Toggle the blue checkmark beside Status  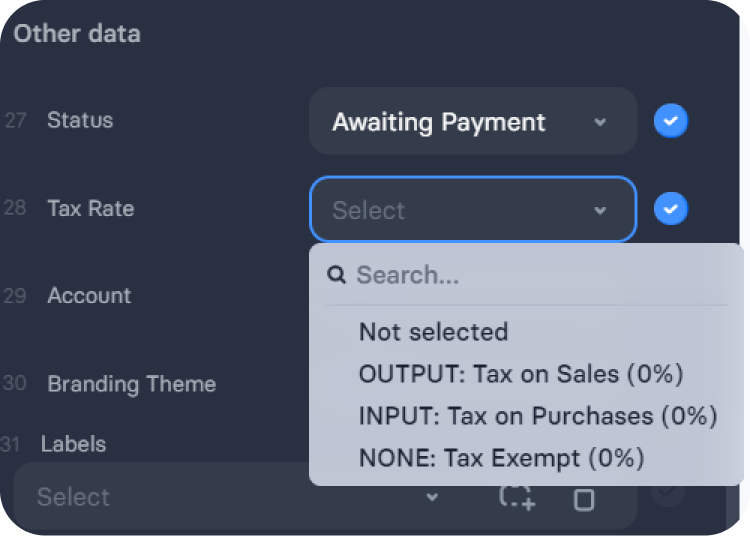671,120
